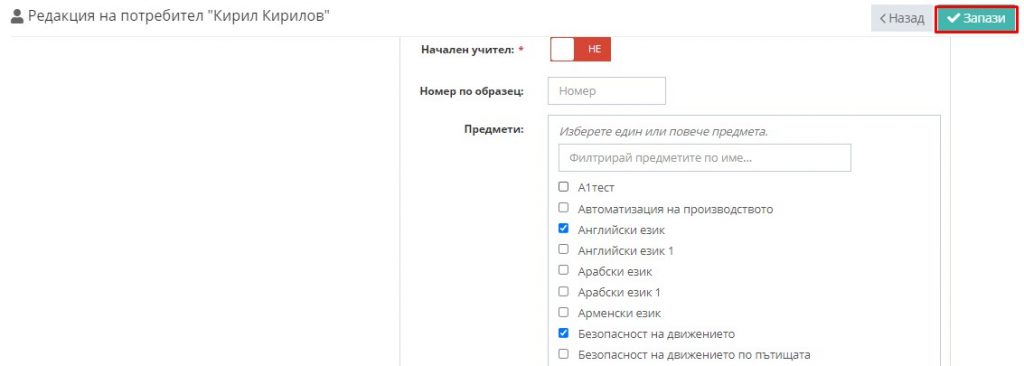Select the Арабски език checkbox
This screenshot has height=366, width=1024.
pyautogui.click(x=564, y=271)
